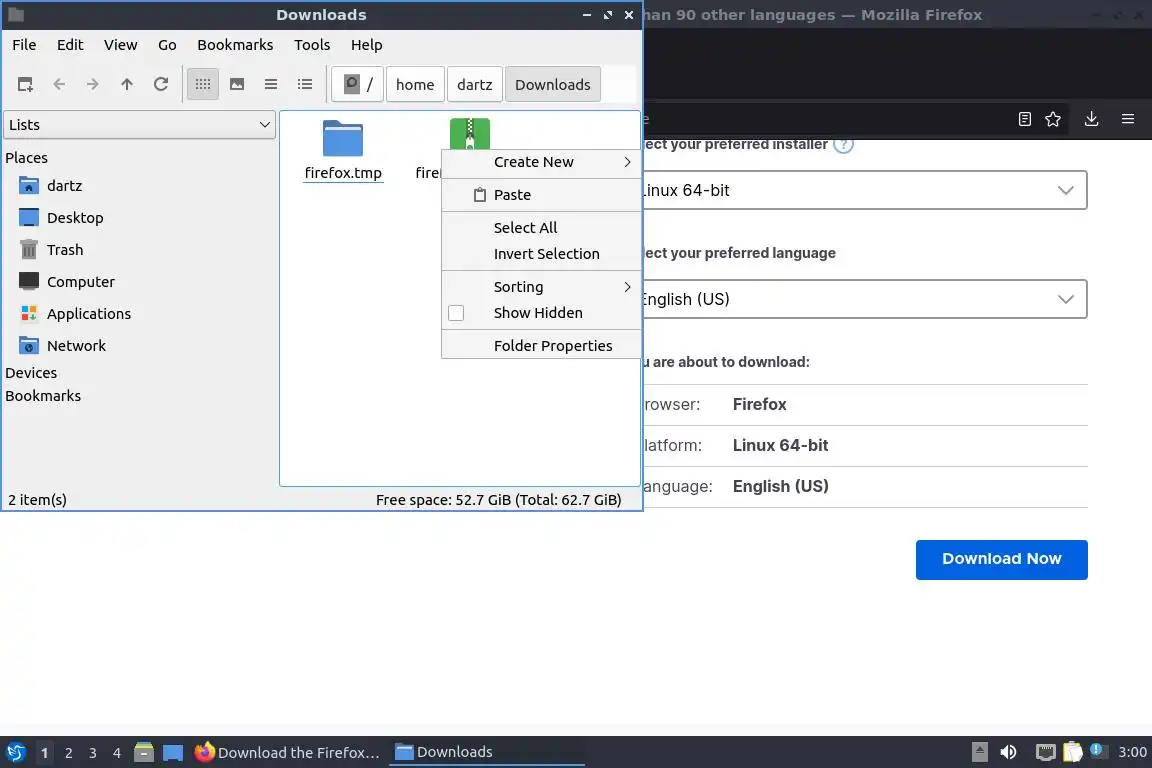Click show desktop taskbar icon

coord(173,753)
